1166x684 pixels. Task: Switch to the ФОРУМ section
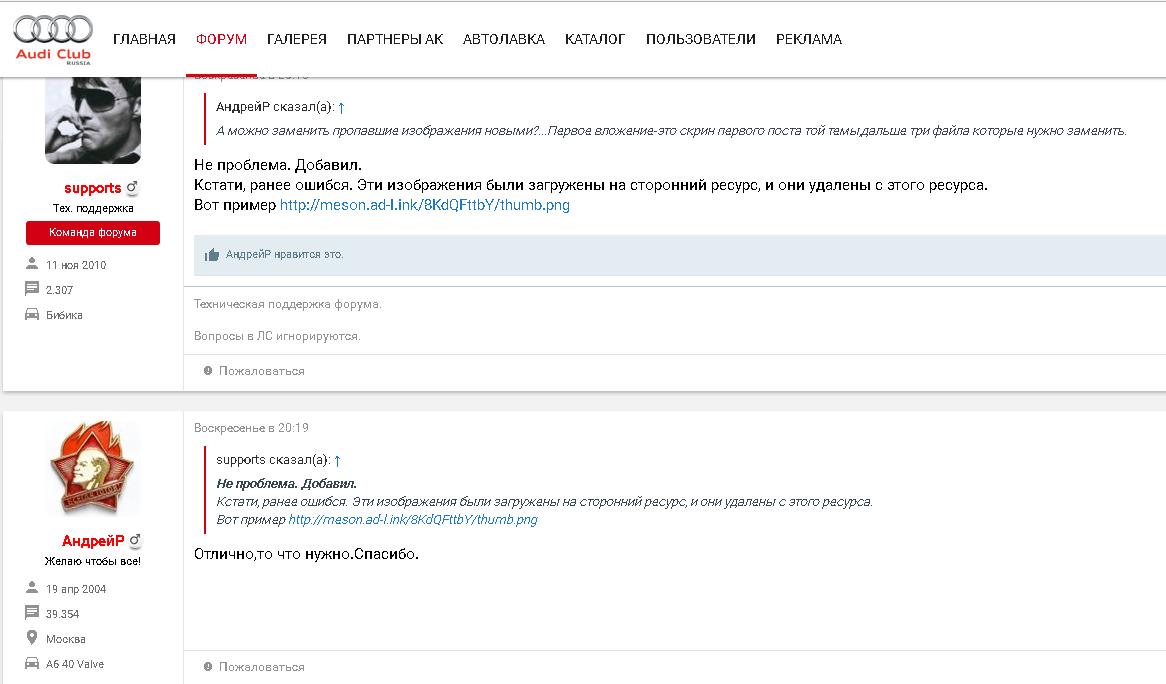click(x=221, y=39)
